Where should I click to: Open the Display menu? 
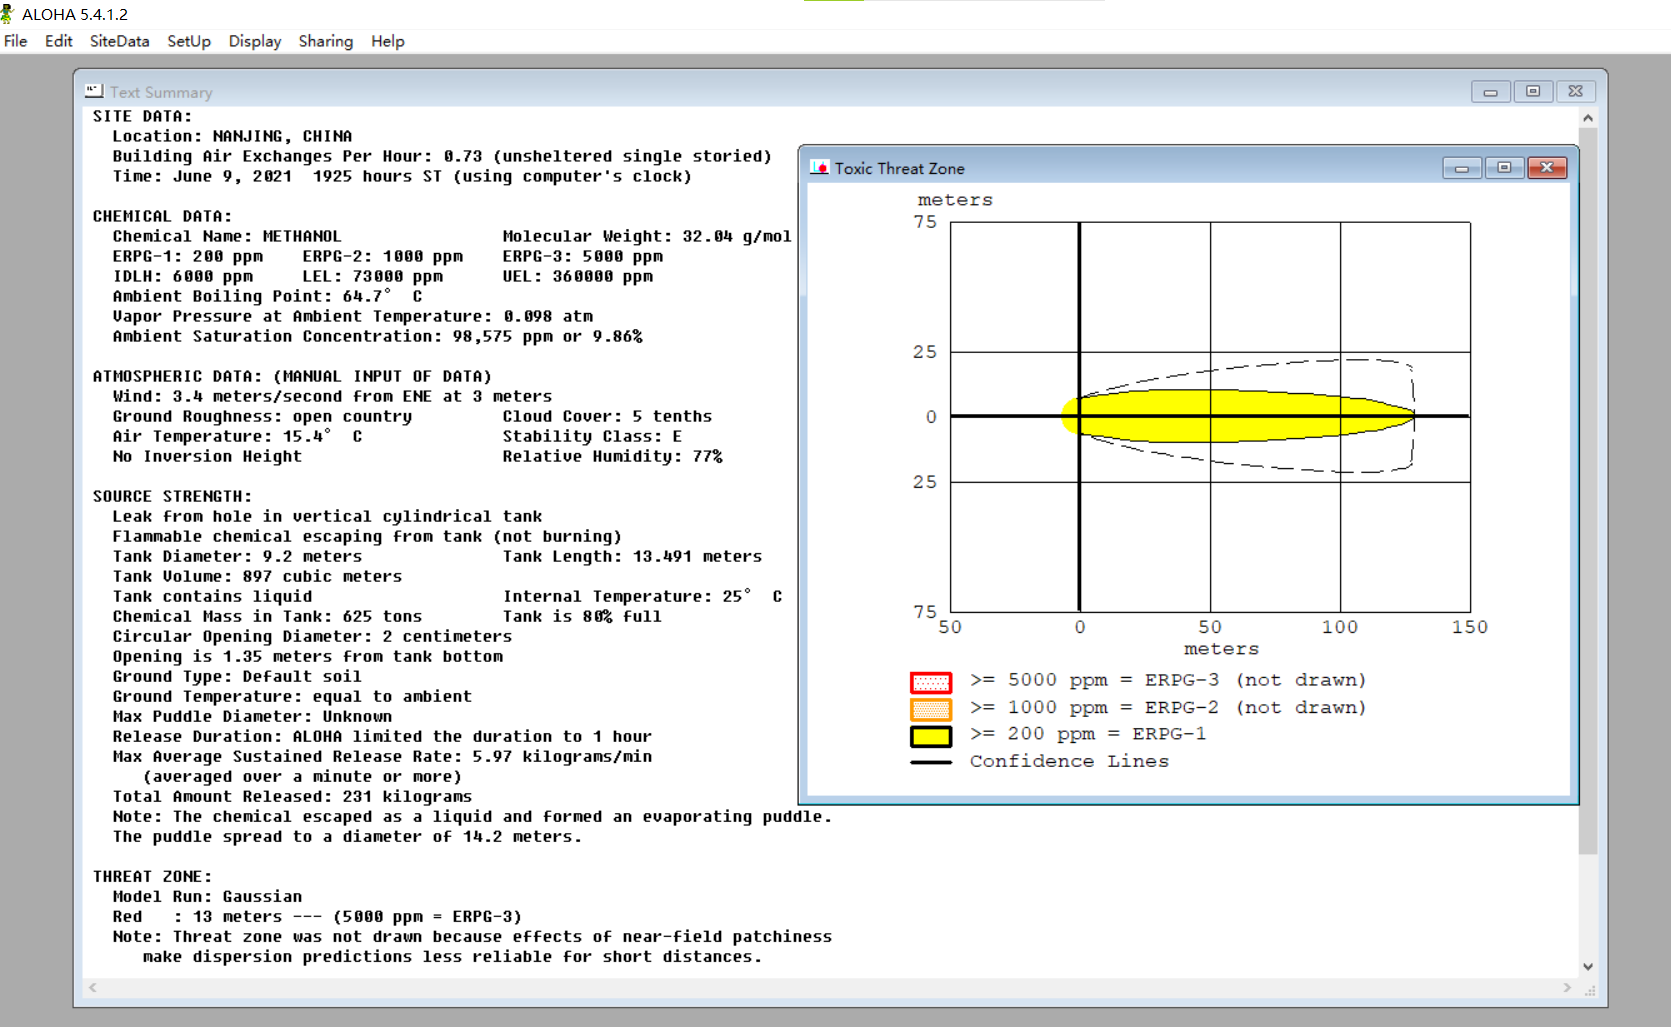coord(255,41)
